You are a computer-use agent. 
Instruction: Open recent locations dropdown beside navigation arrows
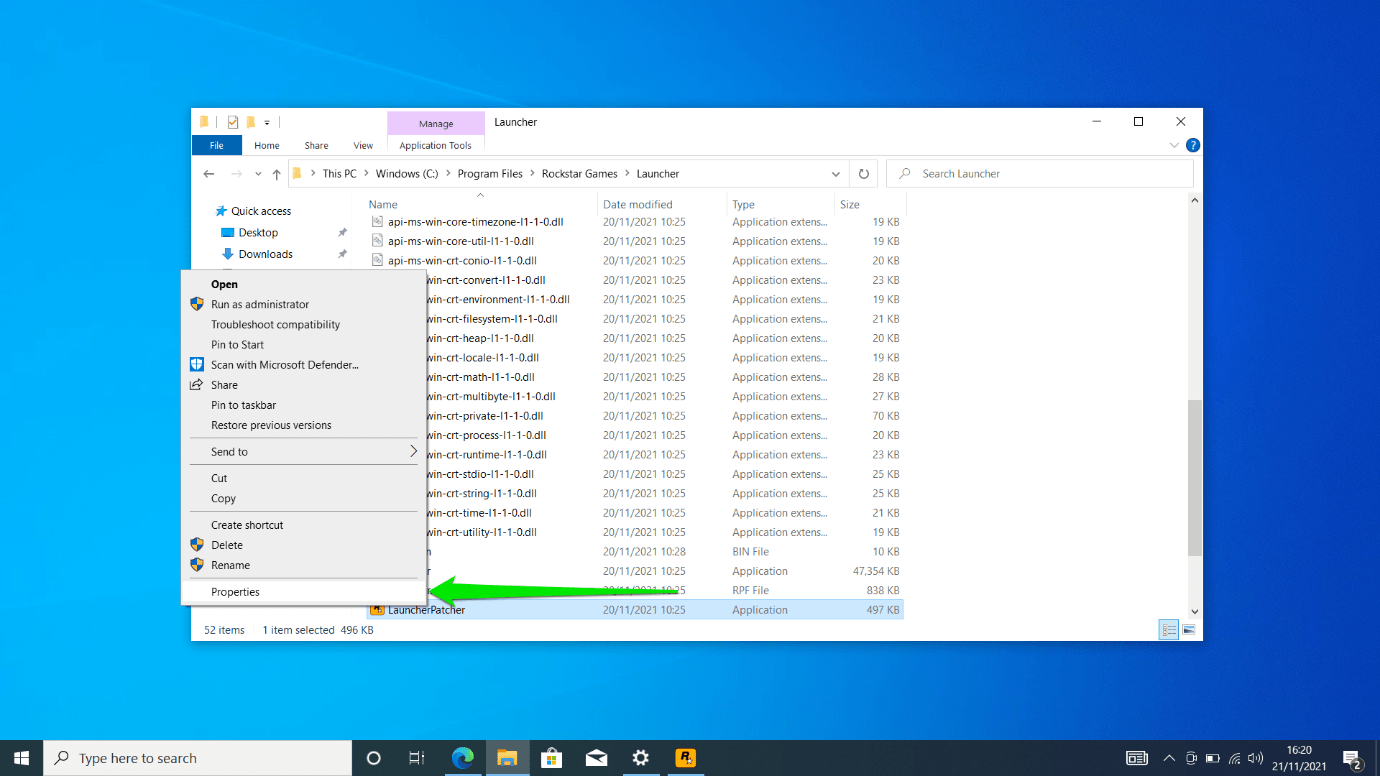click(x=259, y=173)
